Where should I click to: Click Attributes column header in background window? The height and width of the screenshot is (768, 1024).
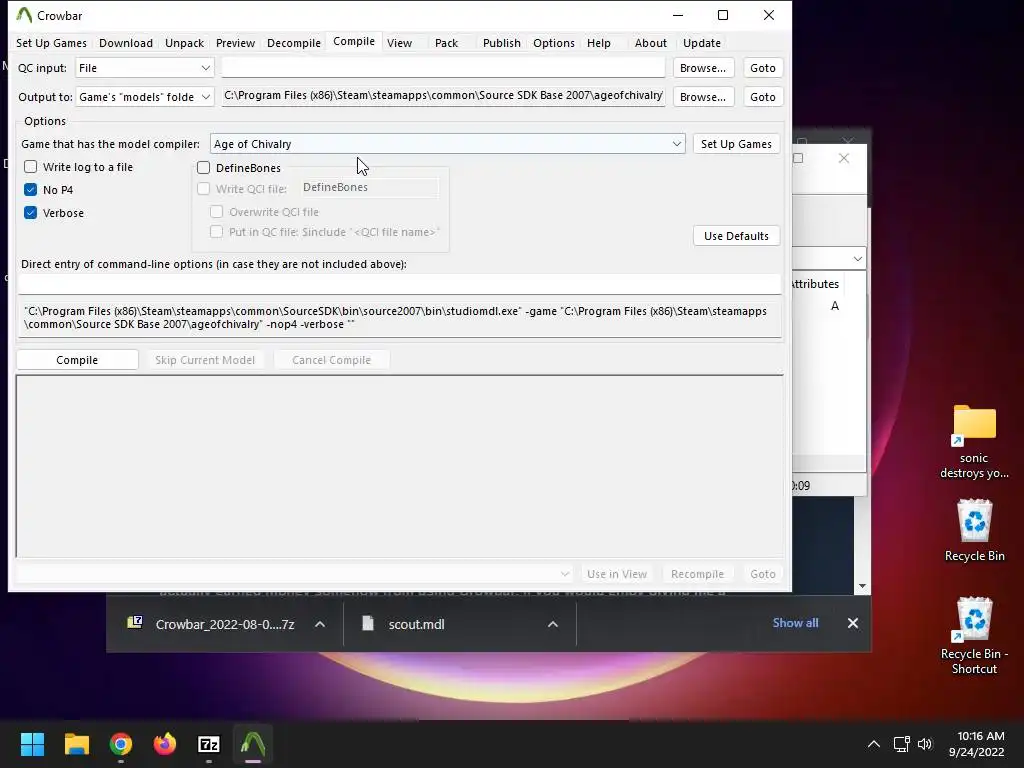coord(815,284)
